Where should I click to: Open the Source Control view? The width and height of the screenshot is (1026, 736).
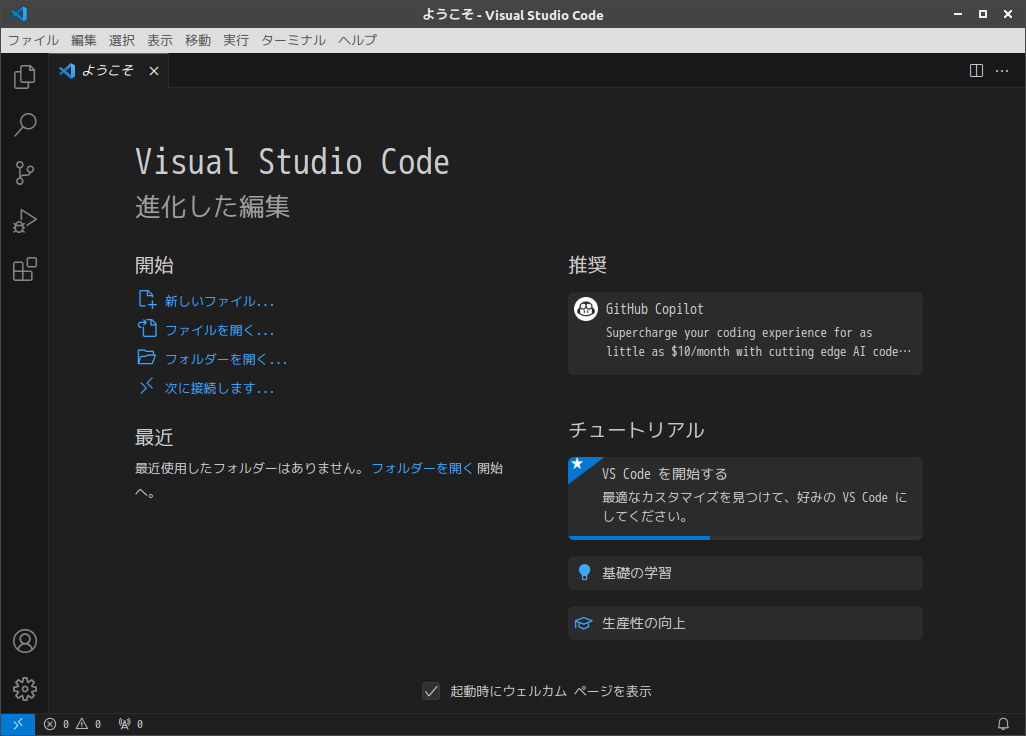tap(25, 173)
